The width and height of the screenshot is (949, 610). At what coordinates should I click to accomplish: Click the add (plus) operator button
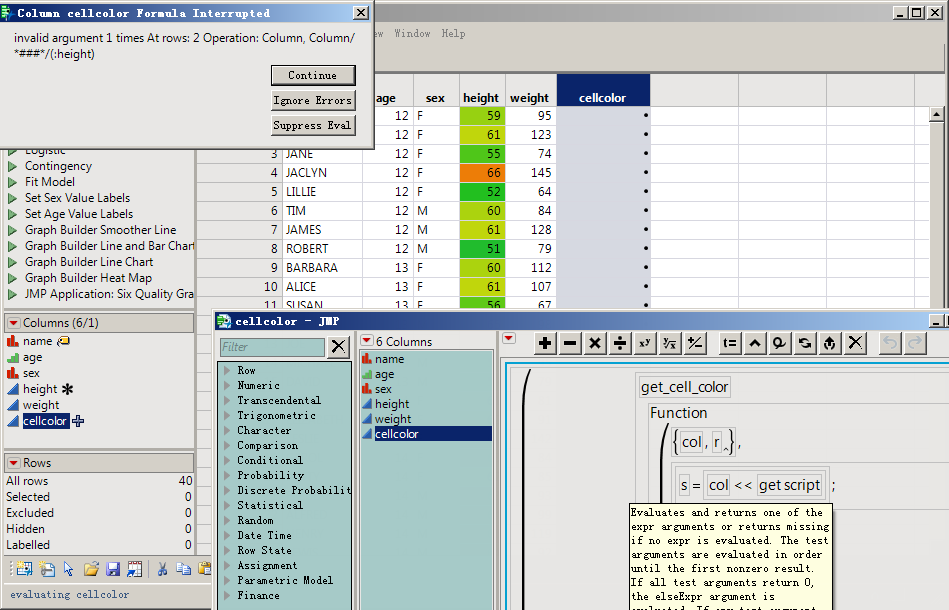coord(545,343)
